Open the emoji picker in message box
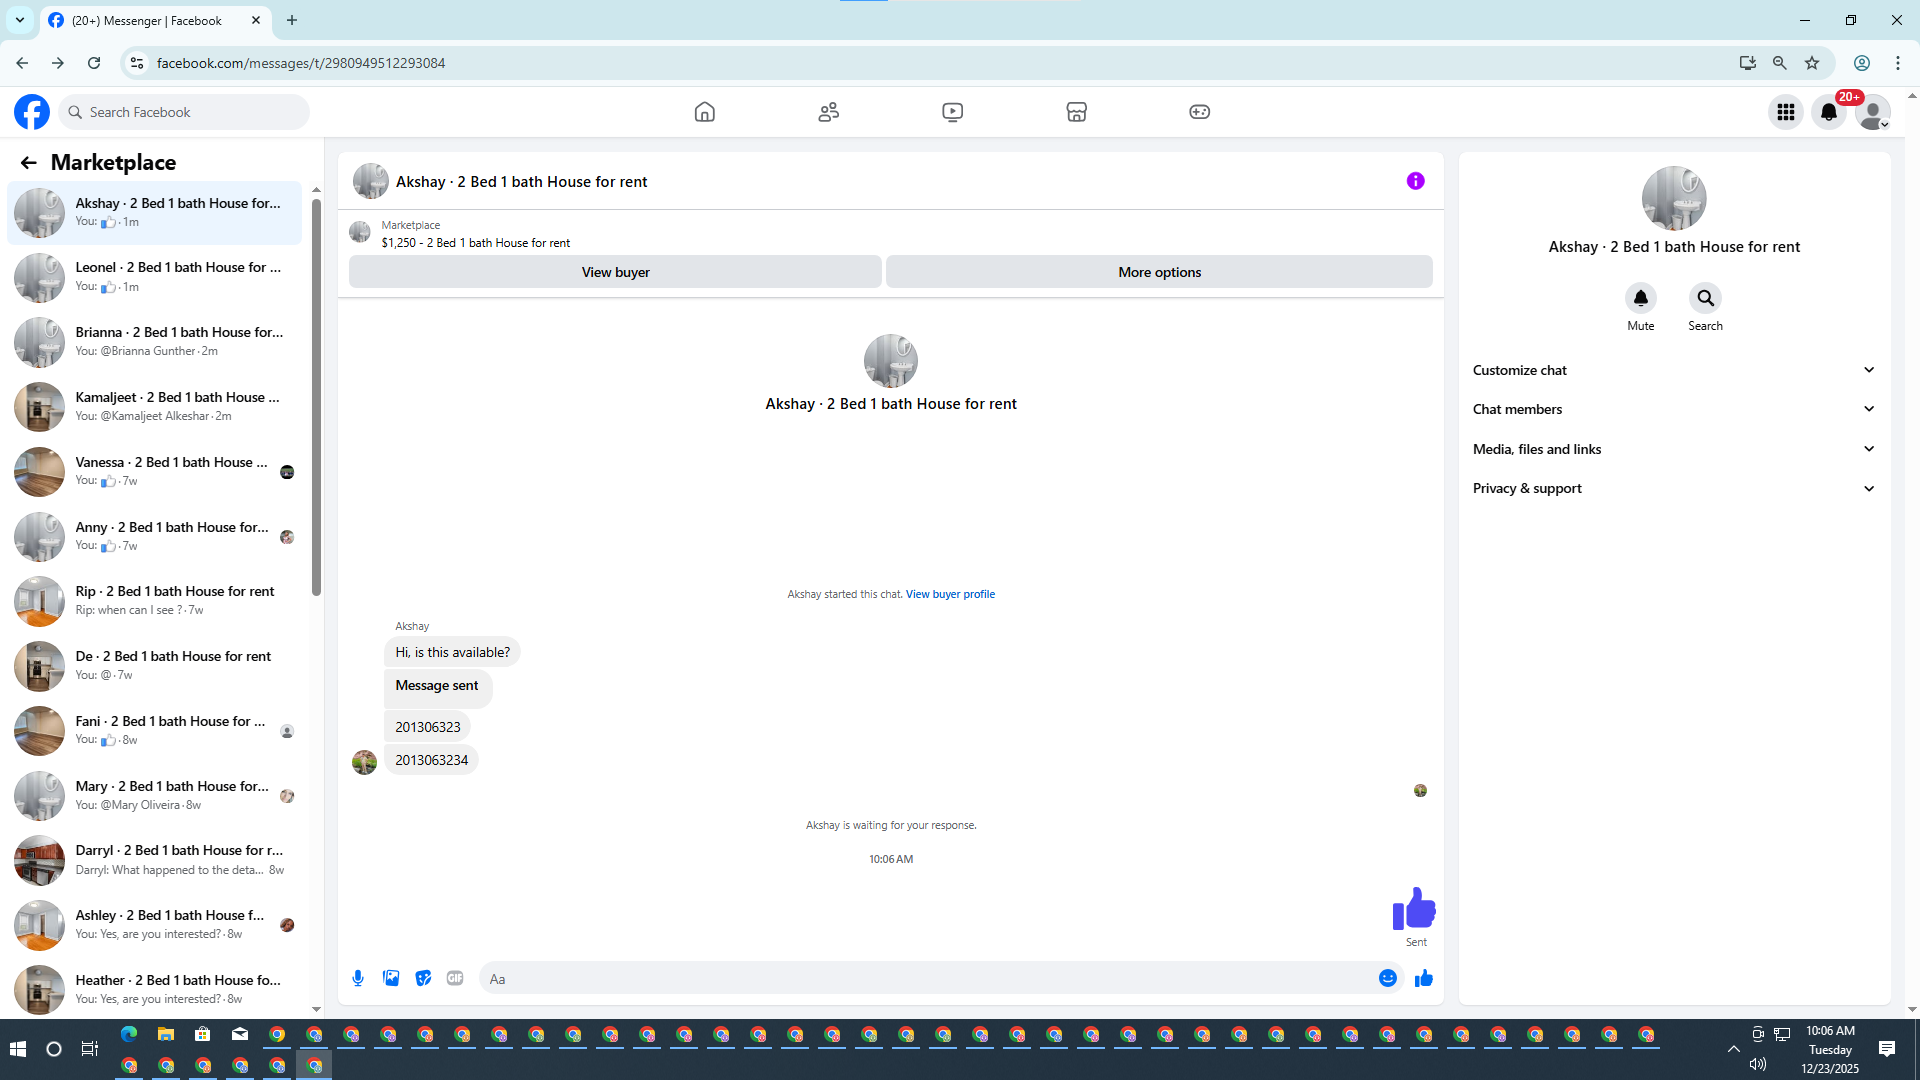The width and height of the screenshot is (1920, 1080). (x=1387, y=978)
